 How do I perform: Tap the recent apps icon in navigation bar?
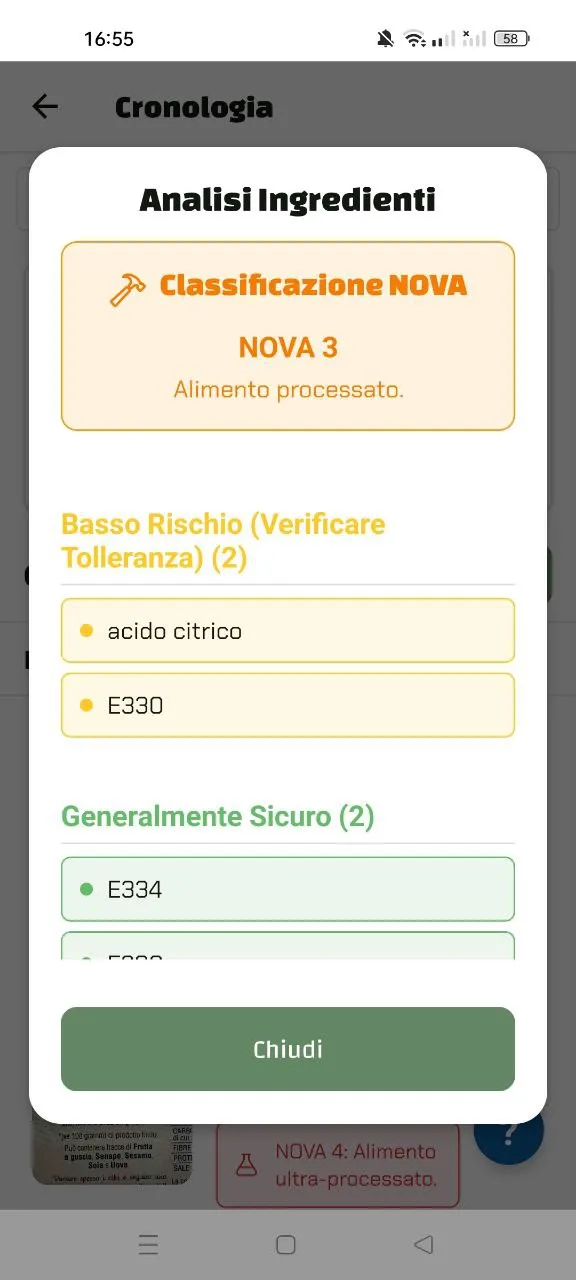pos(148,1244)
